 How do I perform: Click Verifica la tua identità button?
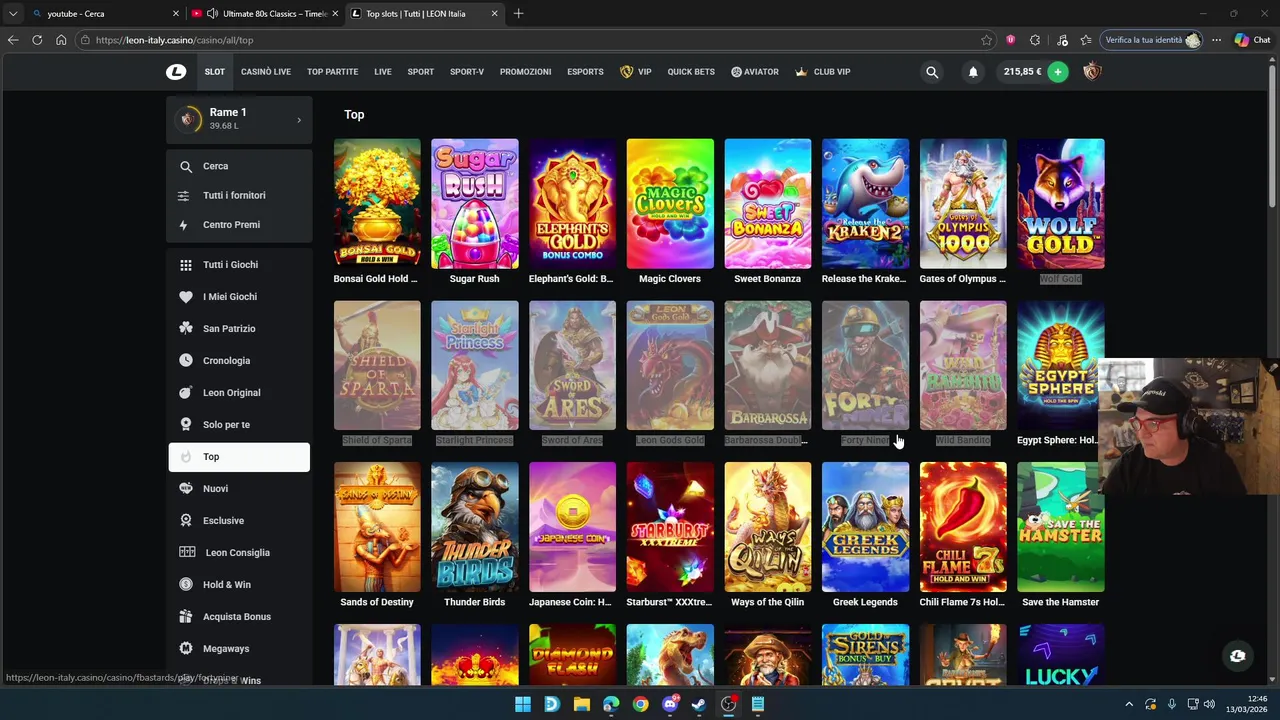click(x=1152, y=40)
